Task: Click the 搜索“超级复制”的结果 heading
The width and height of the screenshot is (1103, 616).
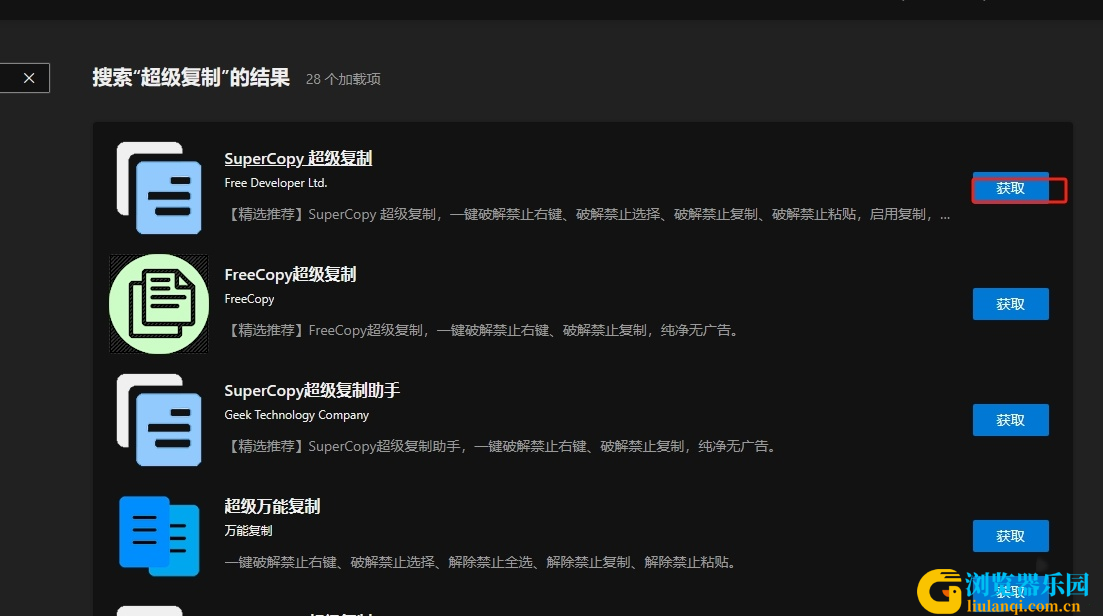Action: point(191,77)
